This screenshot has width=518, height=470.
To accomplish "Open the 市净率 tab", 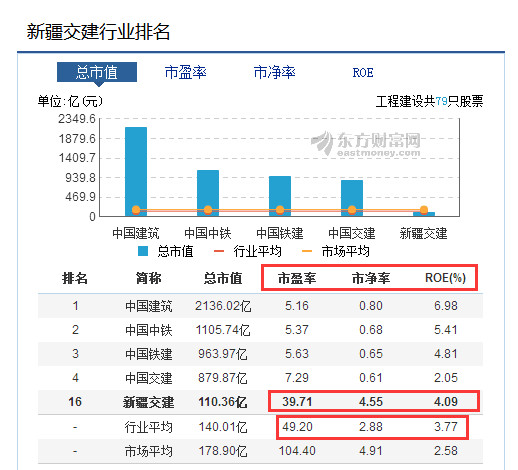I will point(274,72).
